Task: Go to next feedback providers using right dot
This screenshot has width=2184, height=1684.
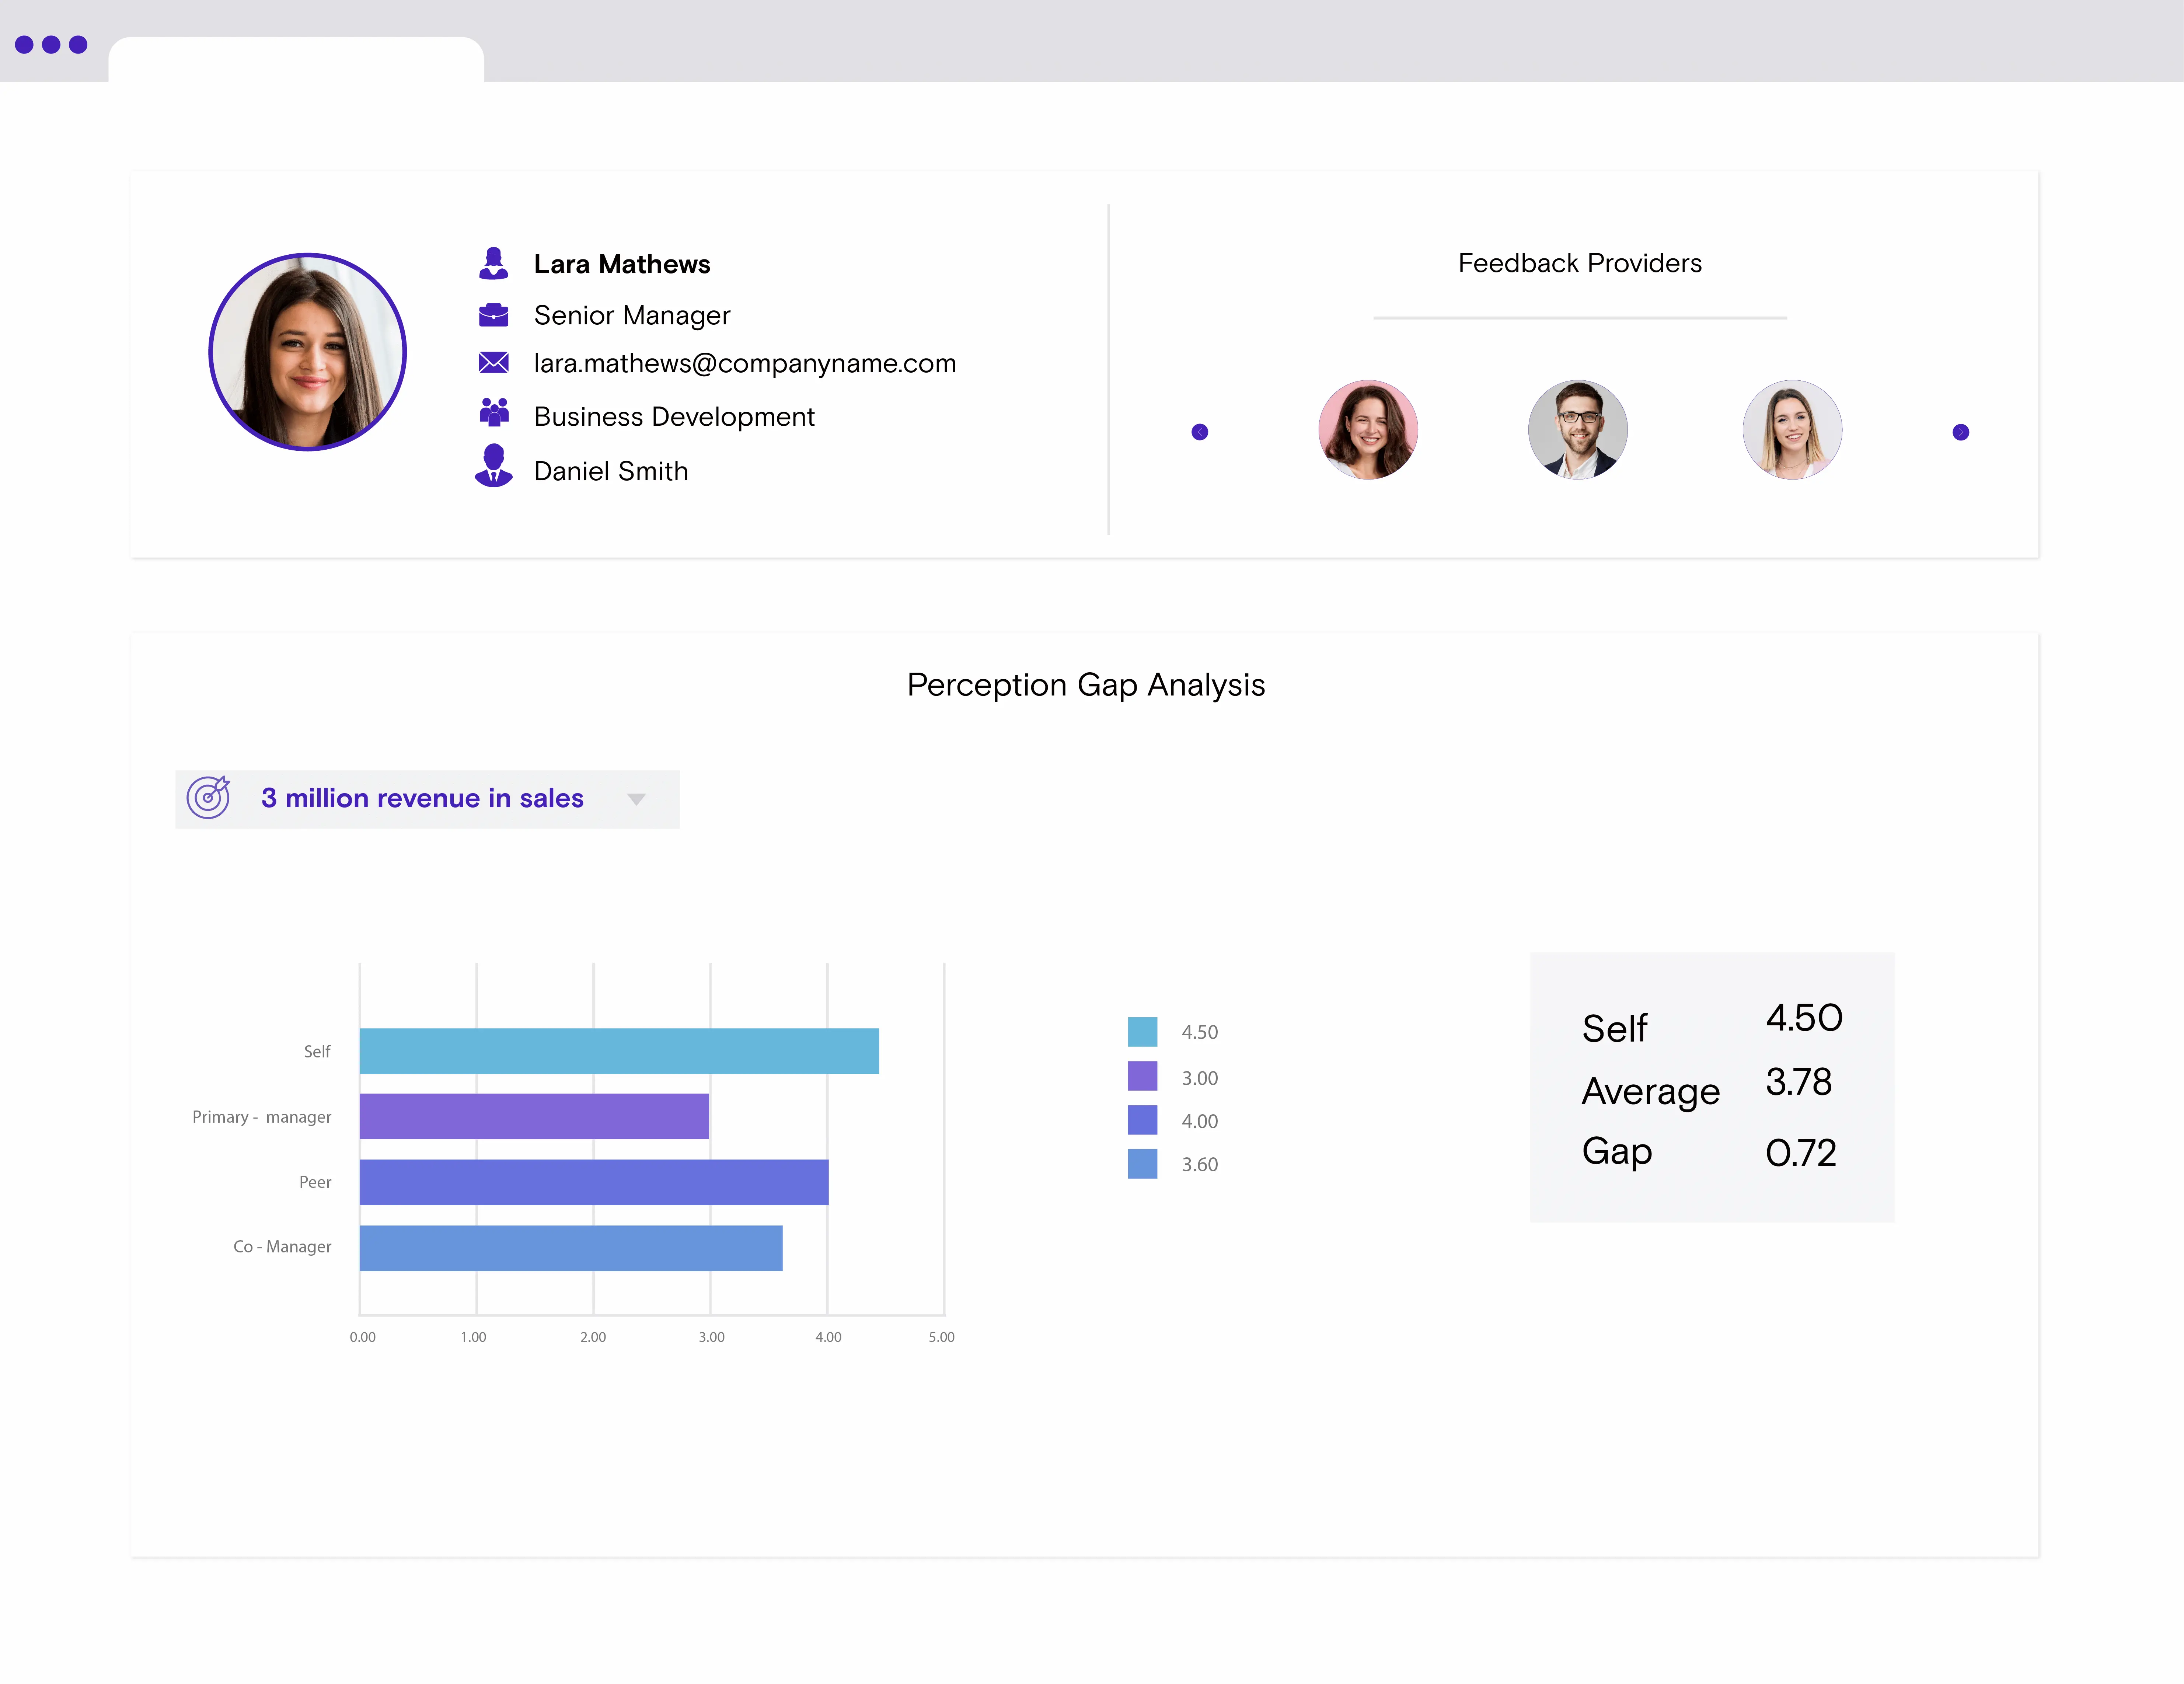Action: pyautogui.click(x=1961, y=432)
